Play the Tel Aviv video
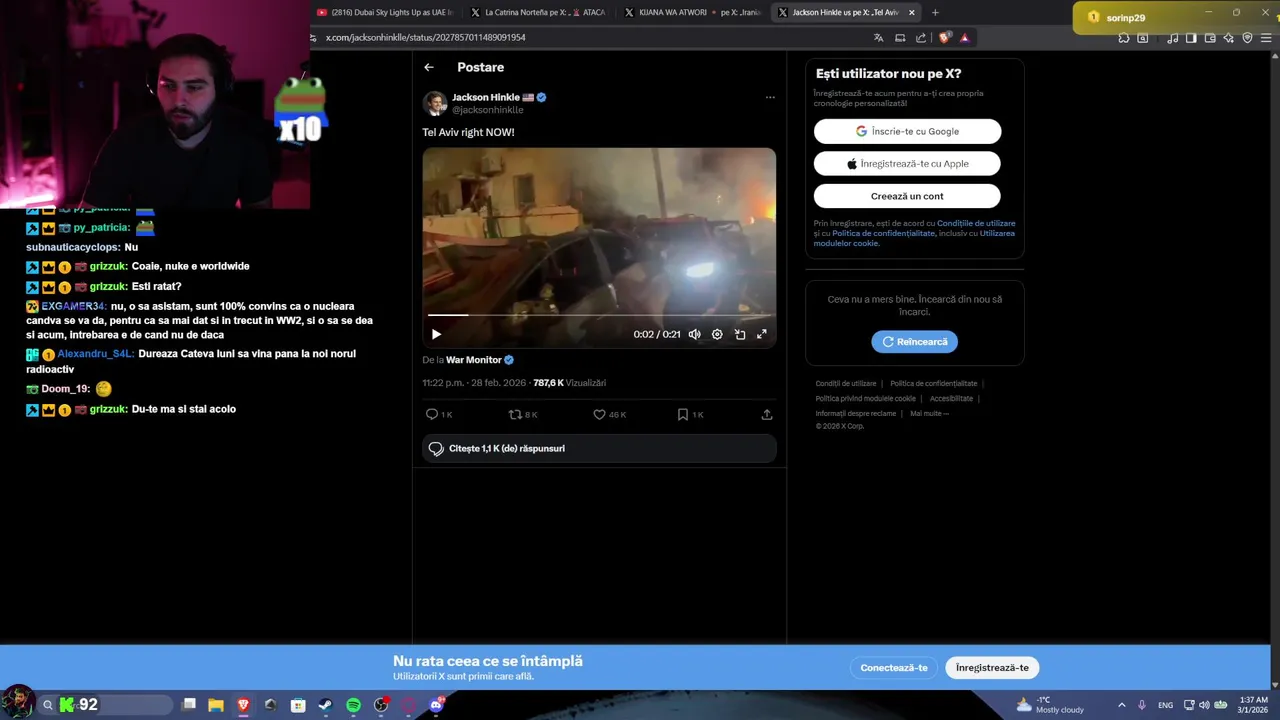 (436, 334)
